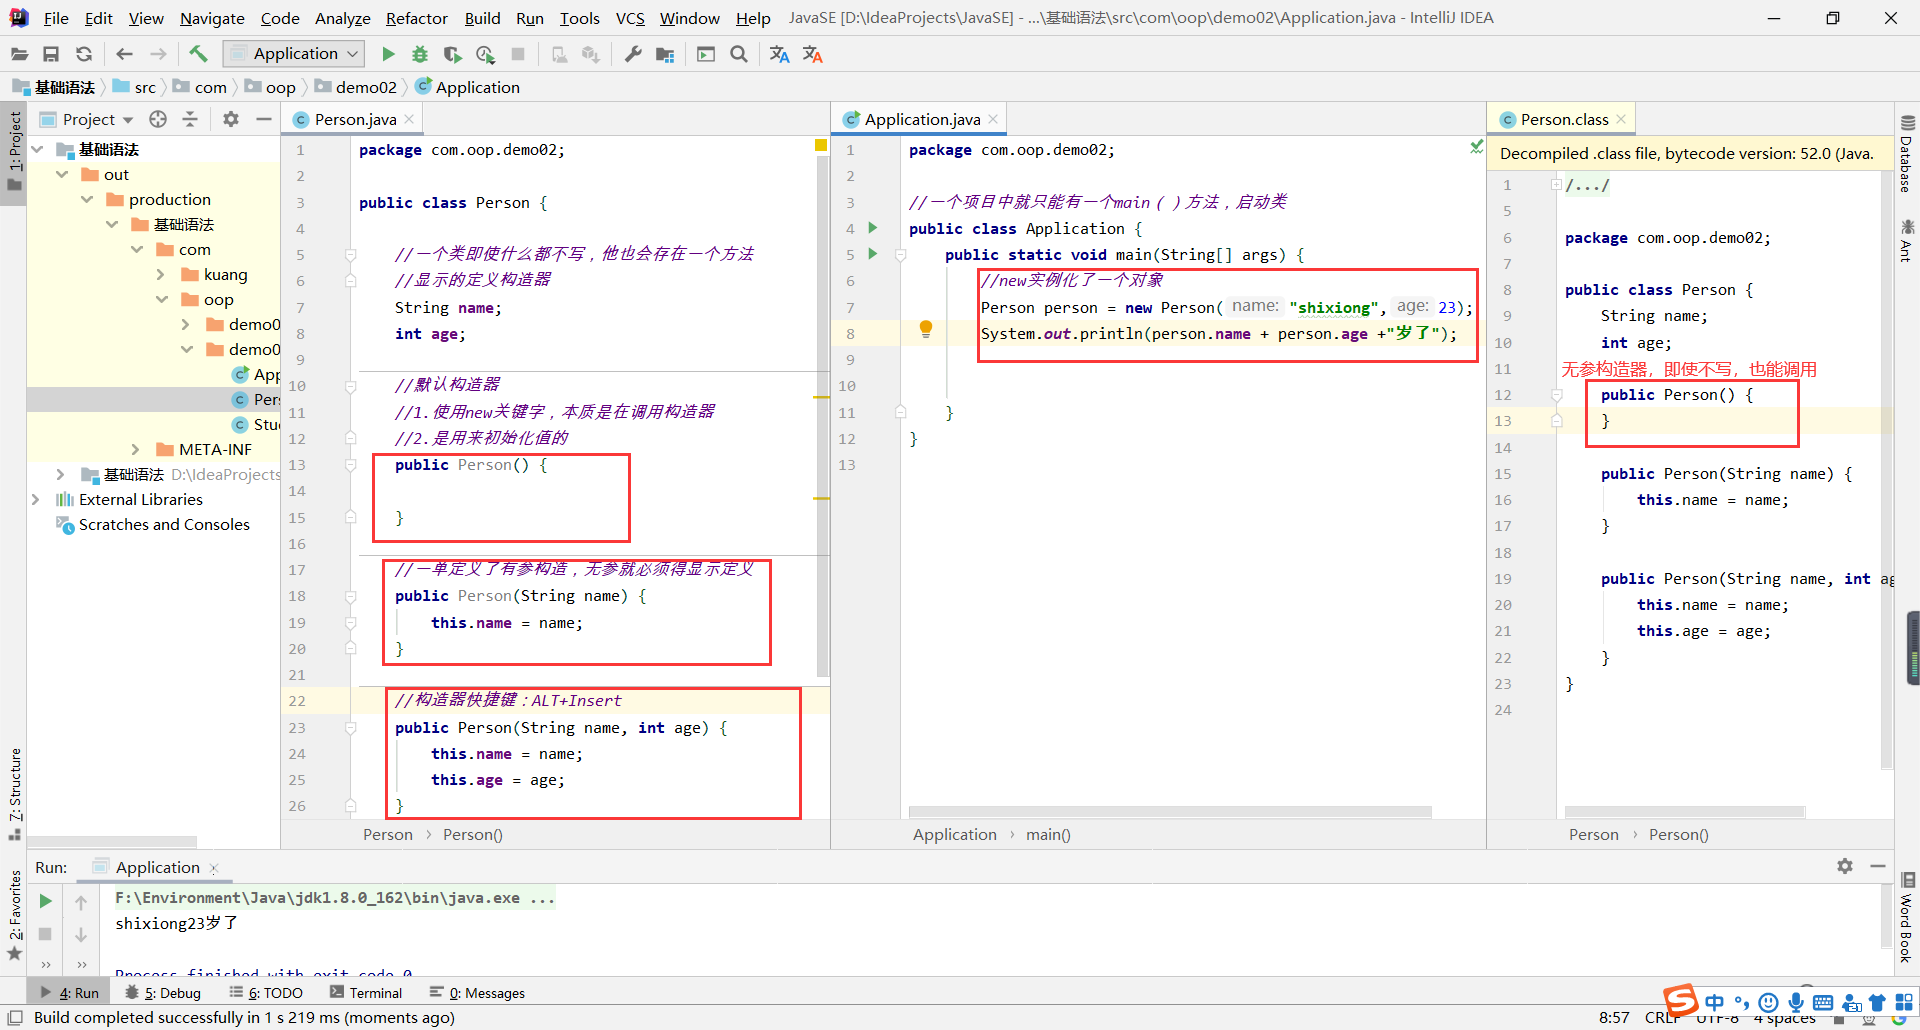Navigate back with the left arrow icon
Screen dimensions: 1920x1030
tap(124, 54)
